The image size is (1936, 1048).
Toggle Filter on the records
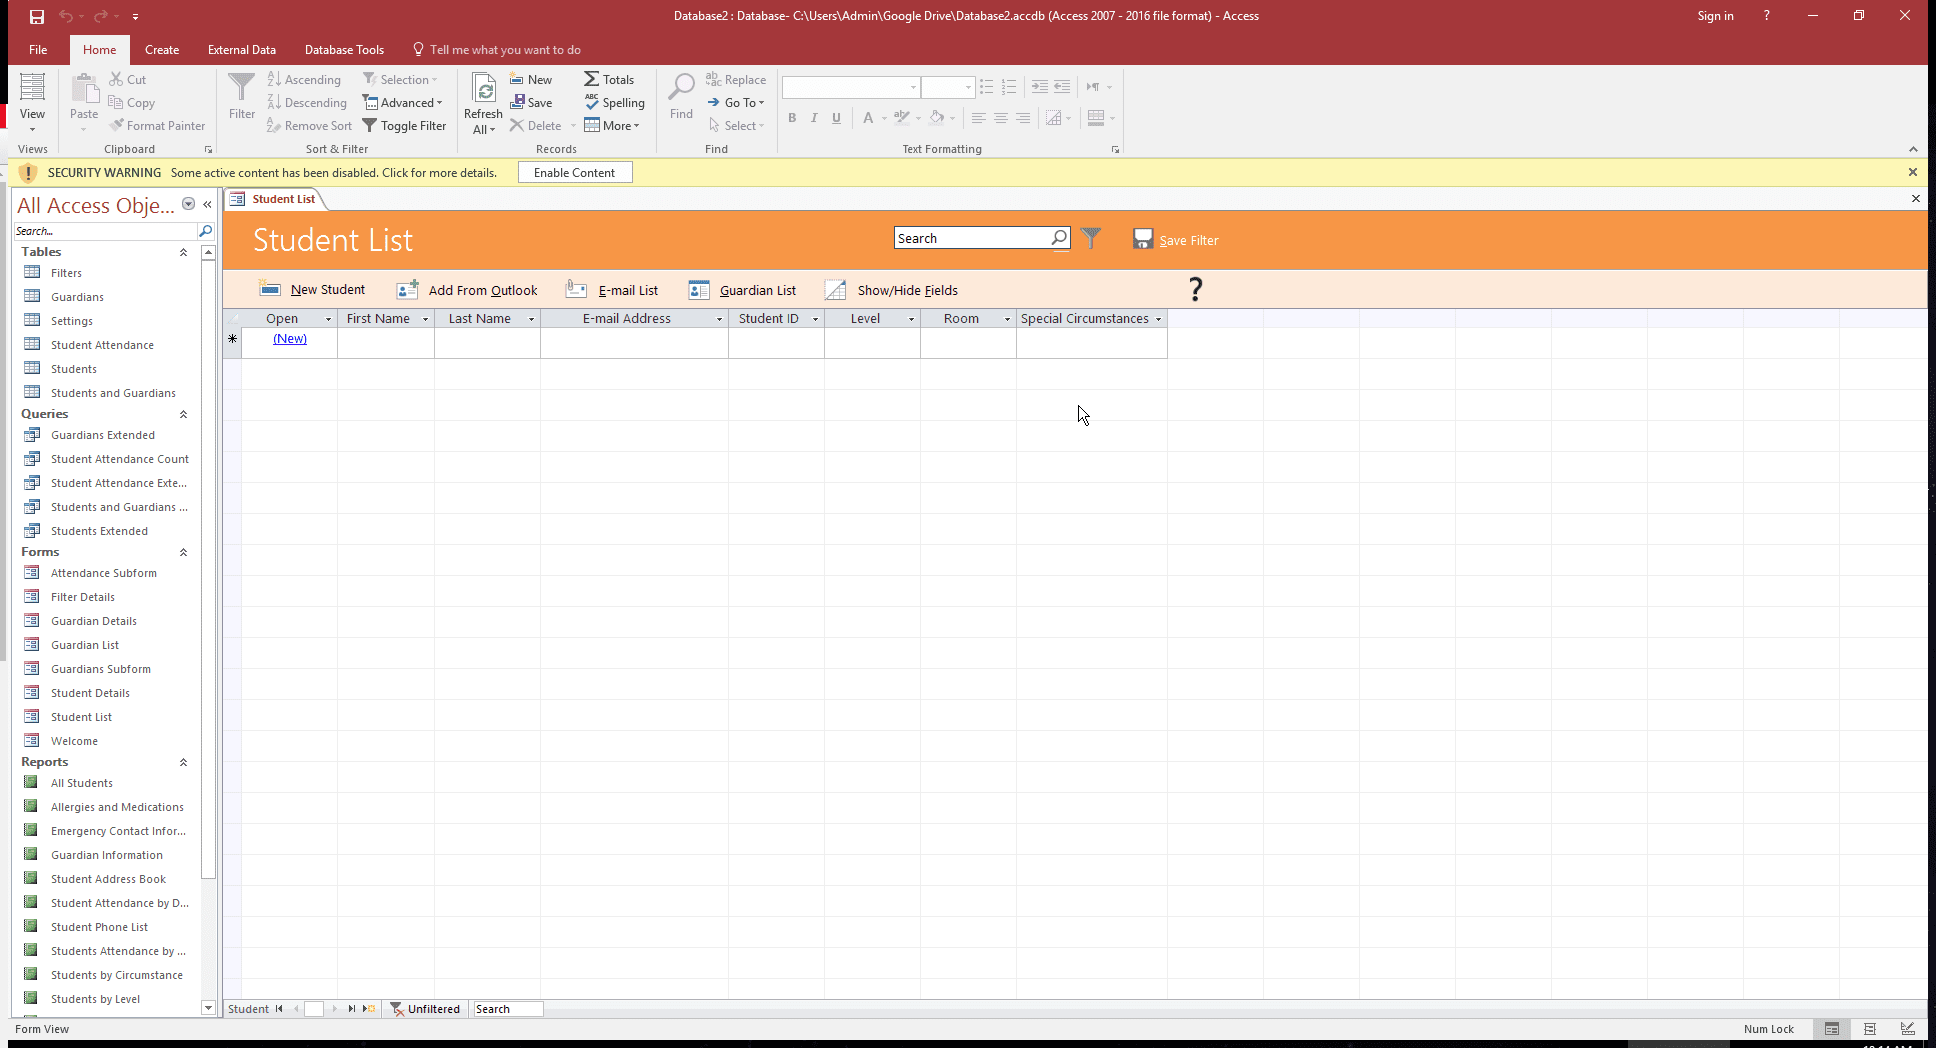(405, 125)
